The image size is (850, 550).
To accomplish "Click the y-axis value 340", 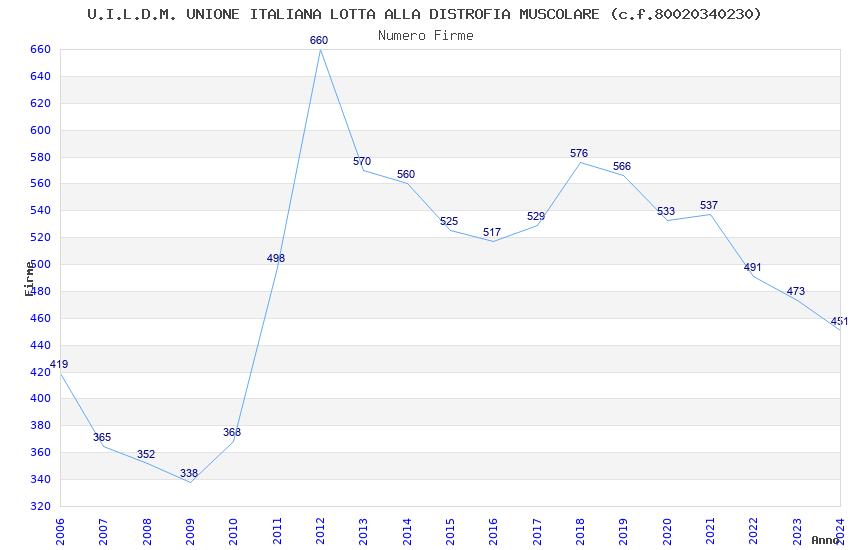I will (41, 479).
